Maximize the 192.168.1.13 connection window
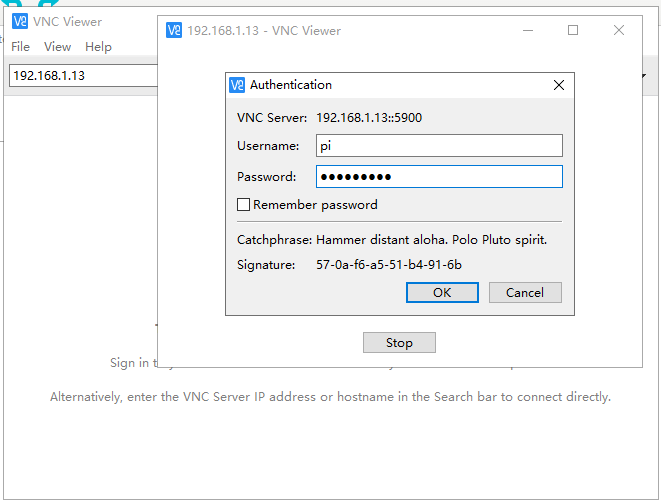The height and width of the screenshot is (504, 661). tap(573, 30)
